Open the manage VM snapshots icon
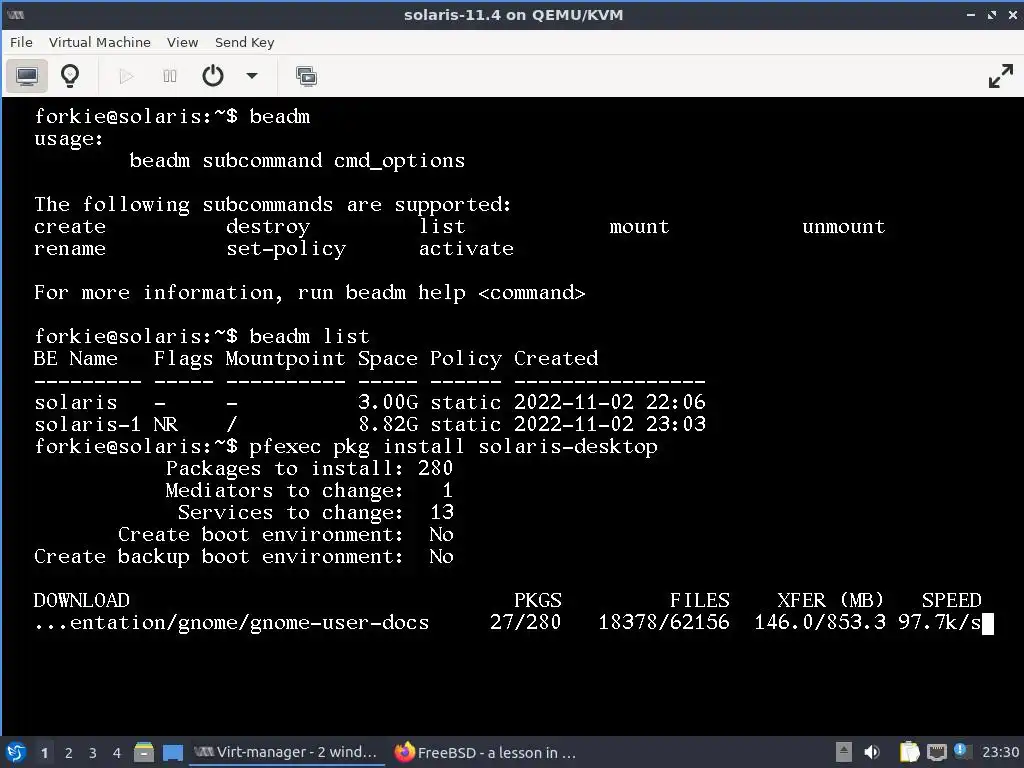 click(x=306, y=76)
